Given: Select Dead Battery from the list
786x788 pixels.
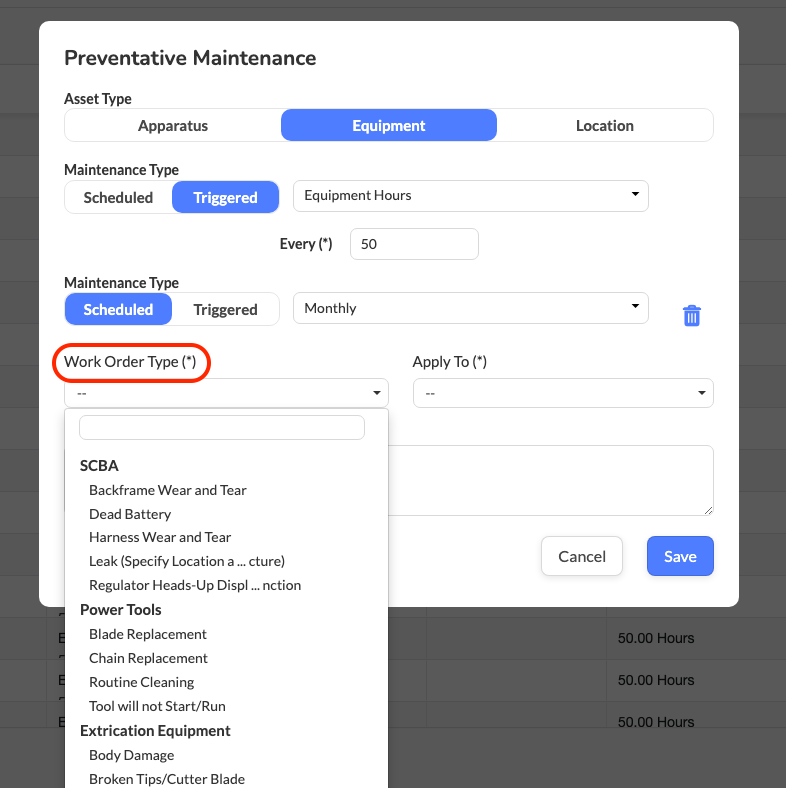Looking at the screenshot, I should 130,514.
